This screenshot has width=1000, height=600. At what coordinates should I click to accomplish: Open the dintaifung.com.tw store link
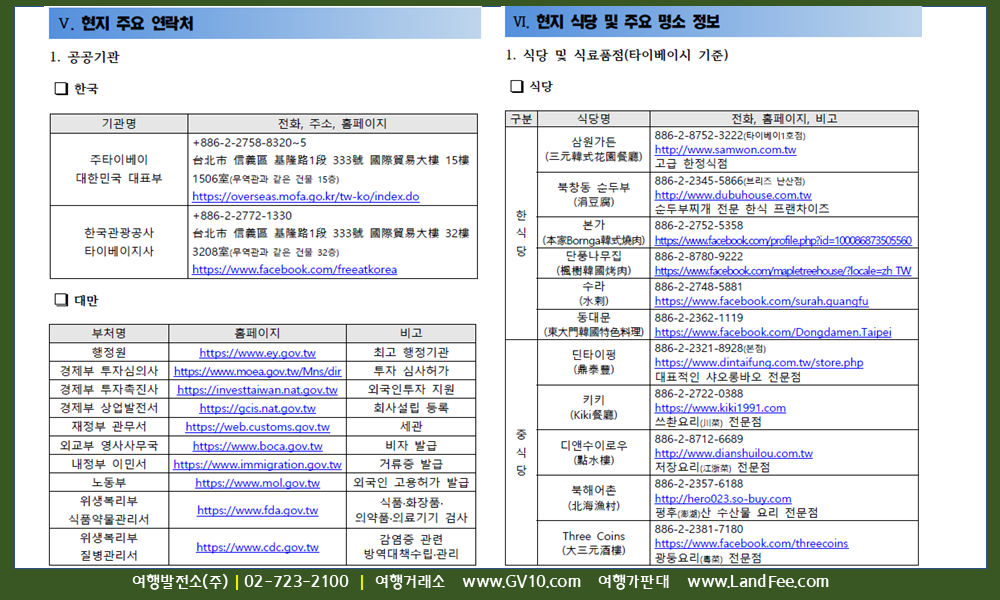pyautogui.click(x=758, y=362)
